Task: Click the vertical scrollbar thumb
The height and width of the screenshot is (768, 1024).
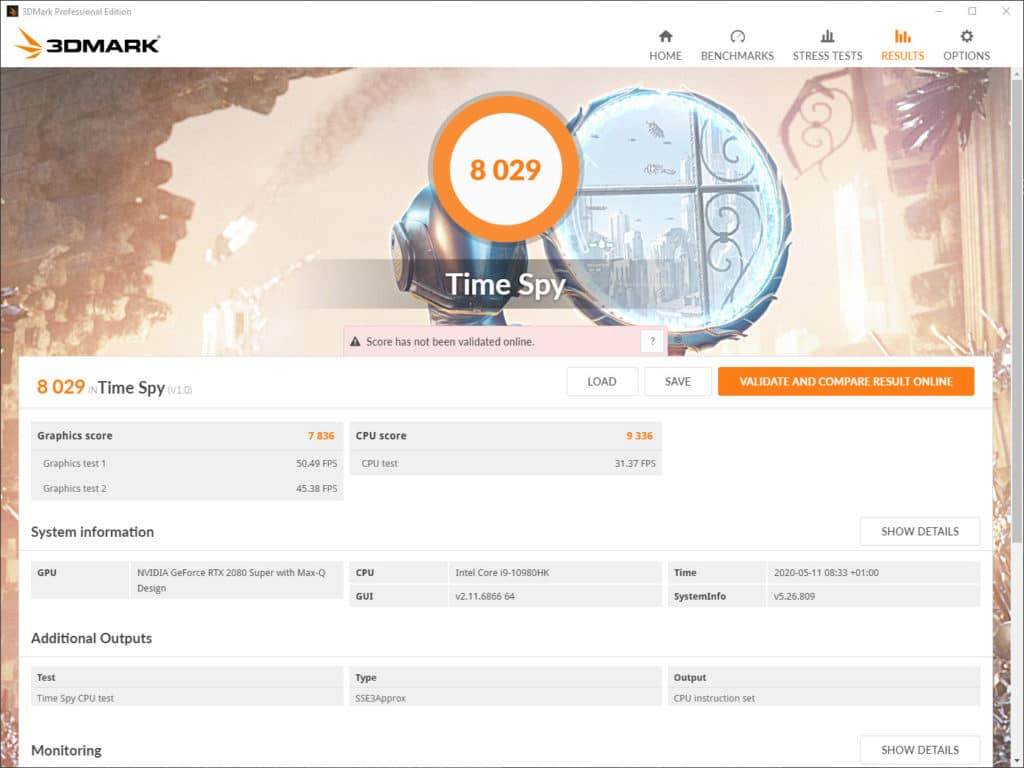Action: [1017, 310]
